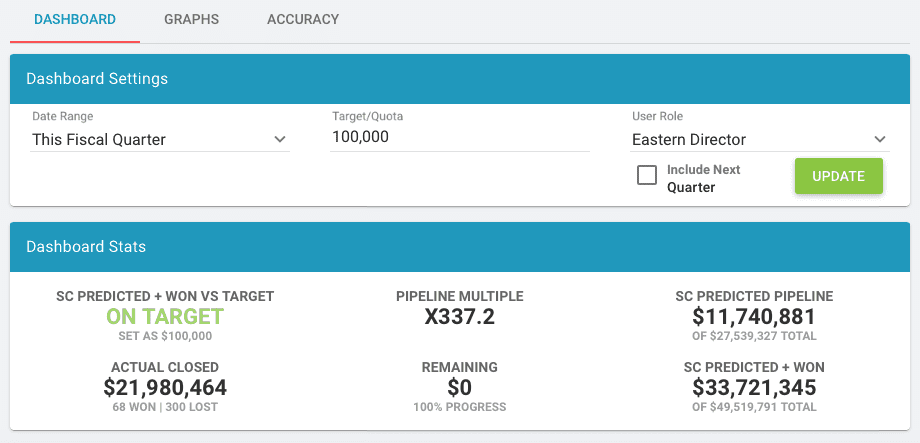Click the User Role chevron arrow
The image size is (920, 443).
tap(880, 139)
